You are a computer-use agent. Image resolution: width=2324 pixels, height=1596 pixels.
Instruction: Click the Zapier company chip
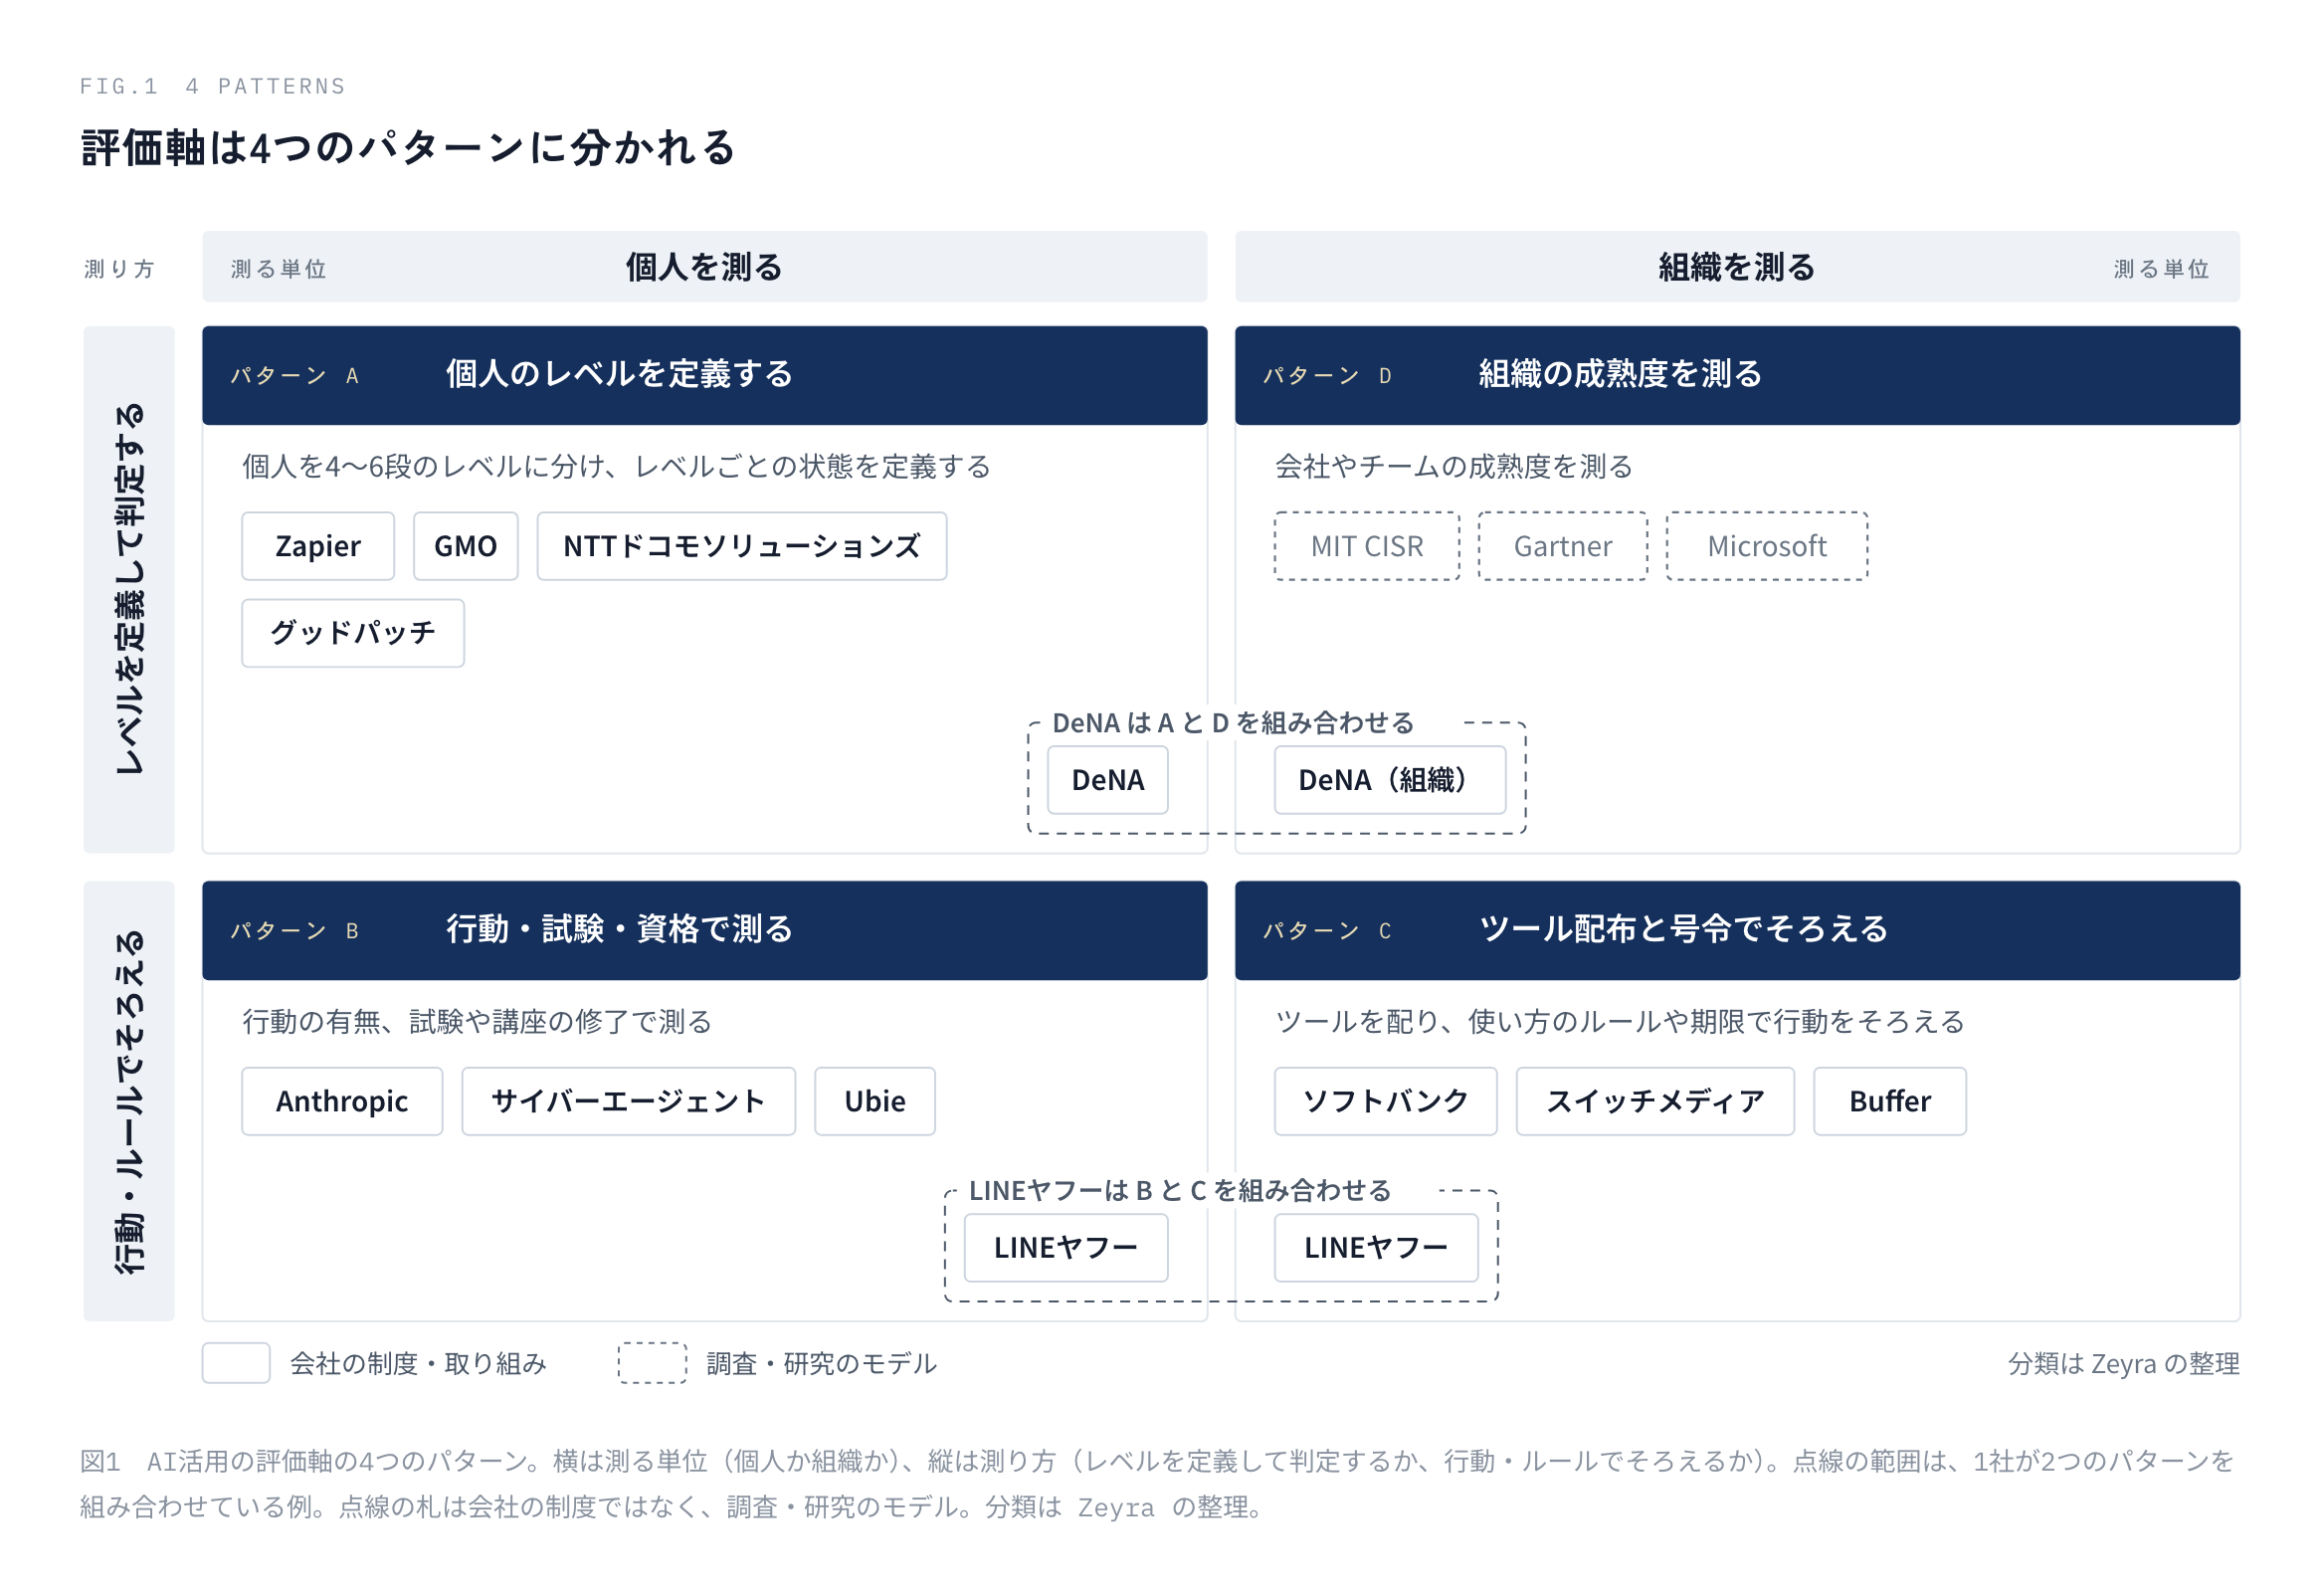click(318, 546)
